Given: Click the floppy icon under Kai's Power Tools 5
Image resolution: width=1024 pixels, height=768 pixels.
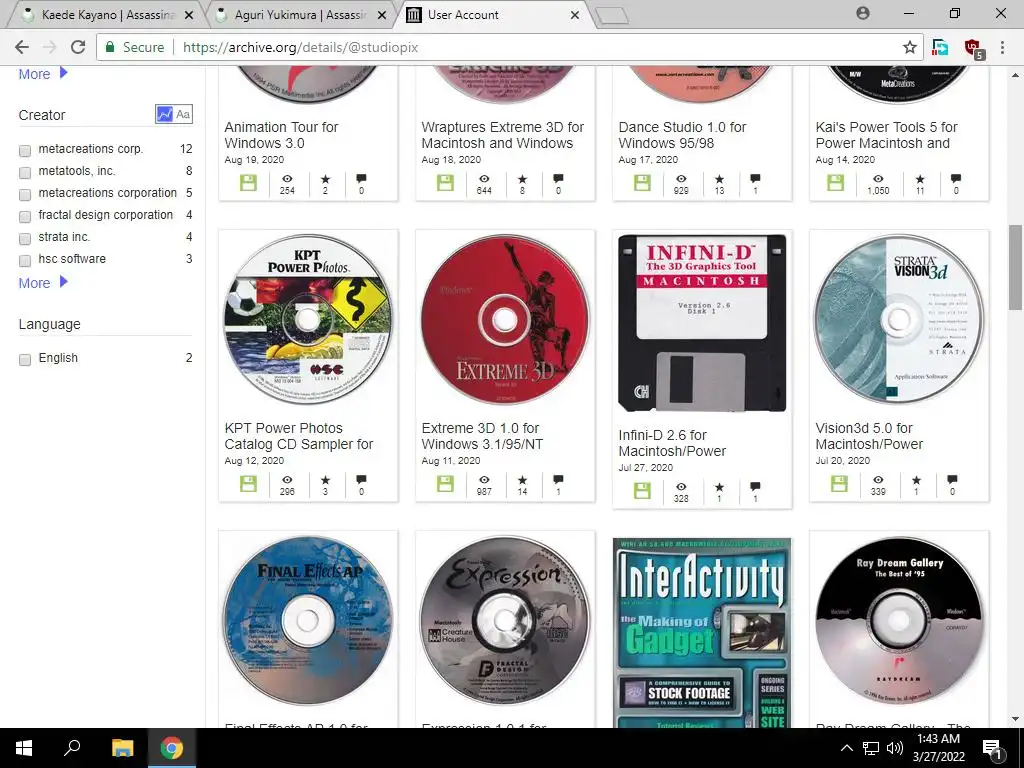Looking at the screenshot, I should [x=836, y=183].
